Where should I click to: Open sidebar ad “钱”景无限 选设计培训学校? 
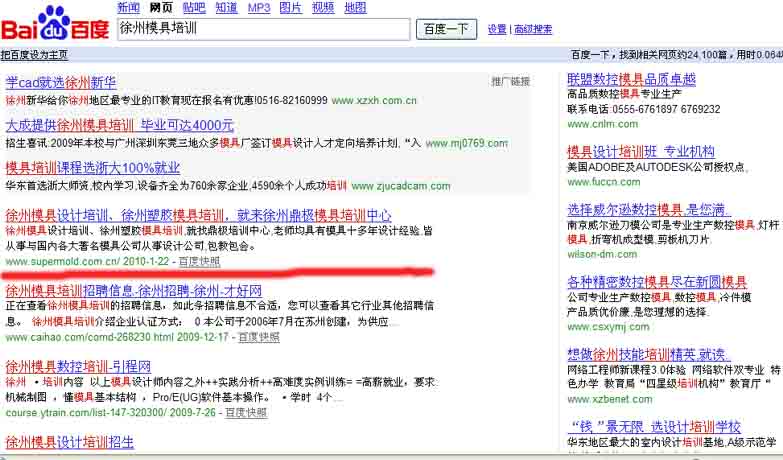(x=654, y=427)
